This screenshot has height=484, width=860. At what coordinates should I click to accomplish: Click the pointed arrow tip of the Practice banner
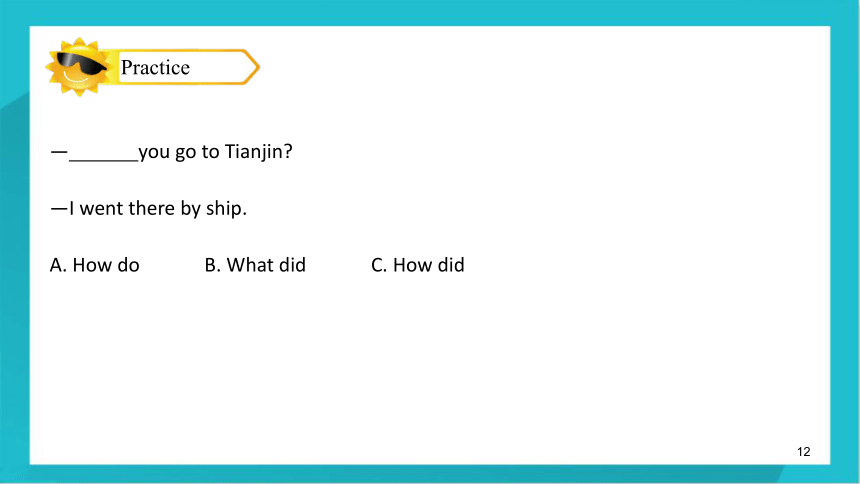click(x=251, y=67)
